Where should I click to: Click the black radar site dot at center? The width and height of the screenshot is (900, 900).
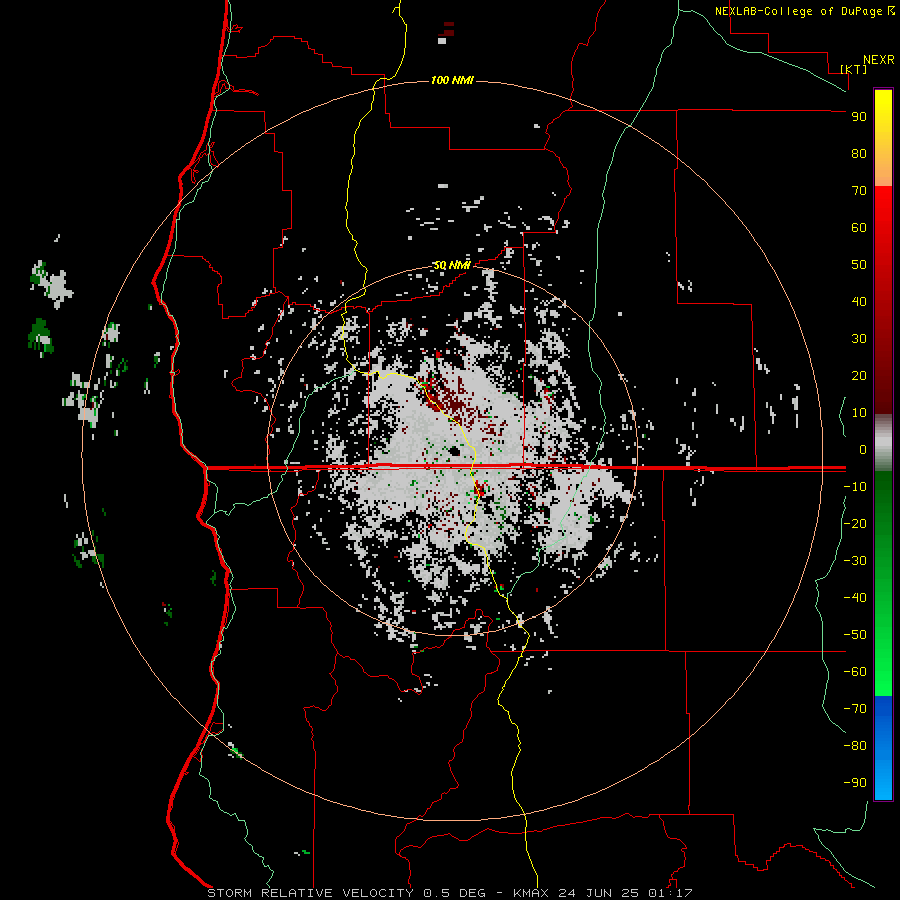tap(455, 451)
